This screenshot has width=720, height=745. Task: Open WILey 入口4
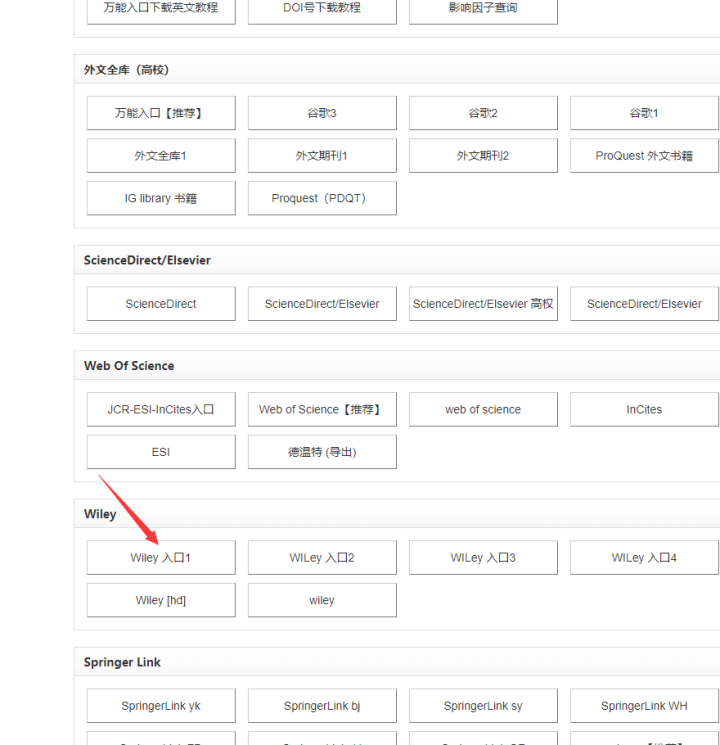[x=644, y=558]
